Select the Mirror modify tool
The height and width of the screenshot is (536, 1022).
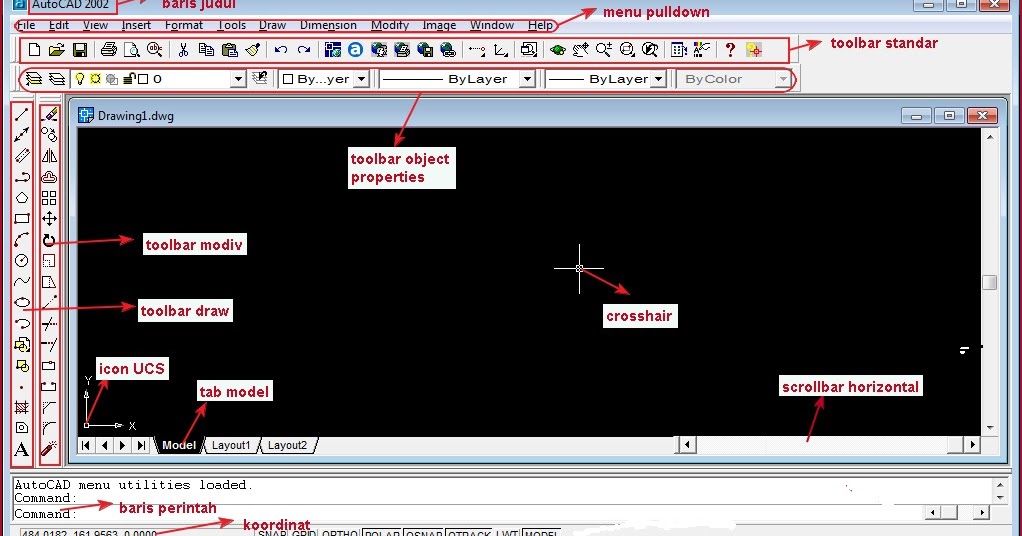tap(49, 156)
